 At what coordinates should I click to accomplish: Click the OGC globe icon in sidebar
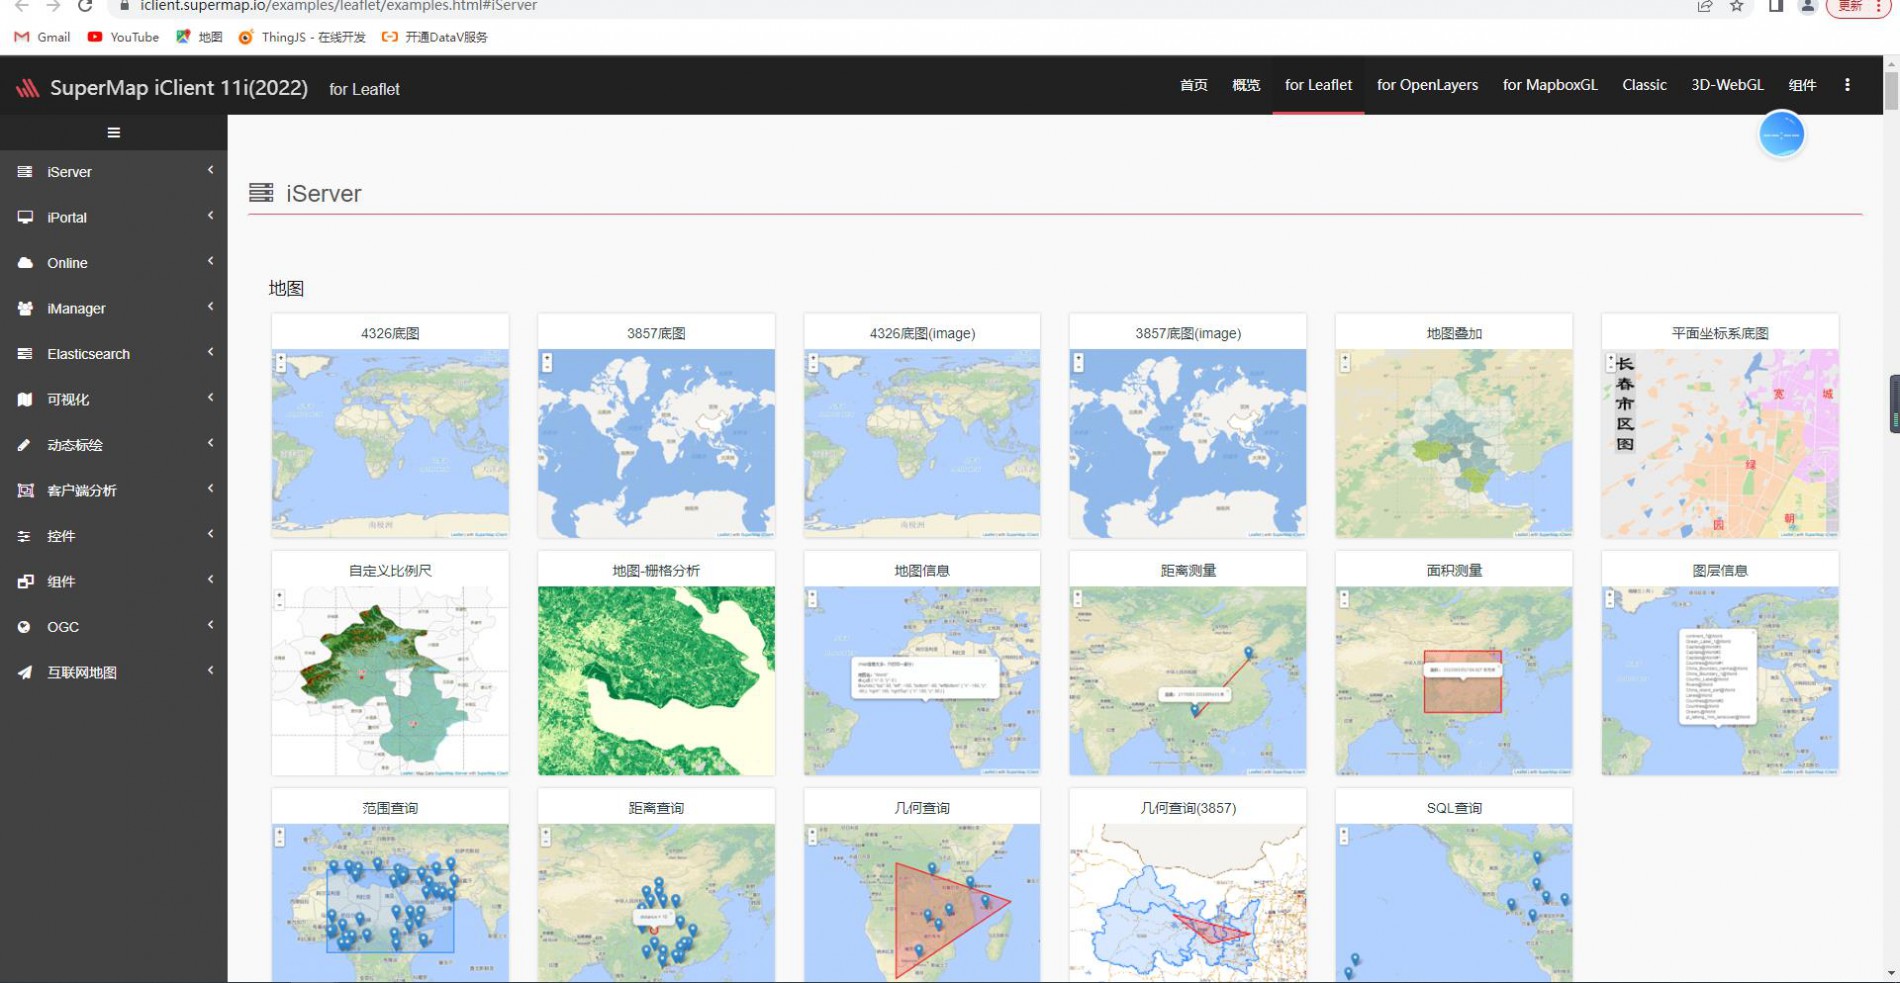coord(25,627)
